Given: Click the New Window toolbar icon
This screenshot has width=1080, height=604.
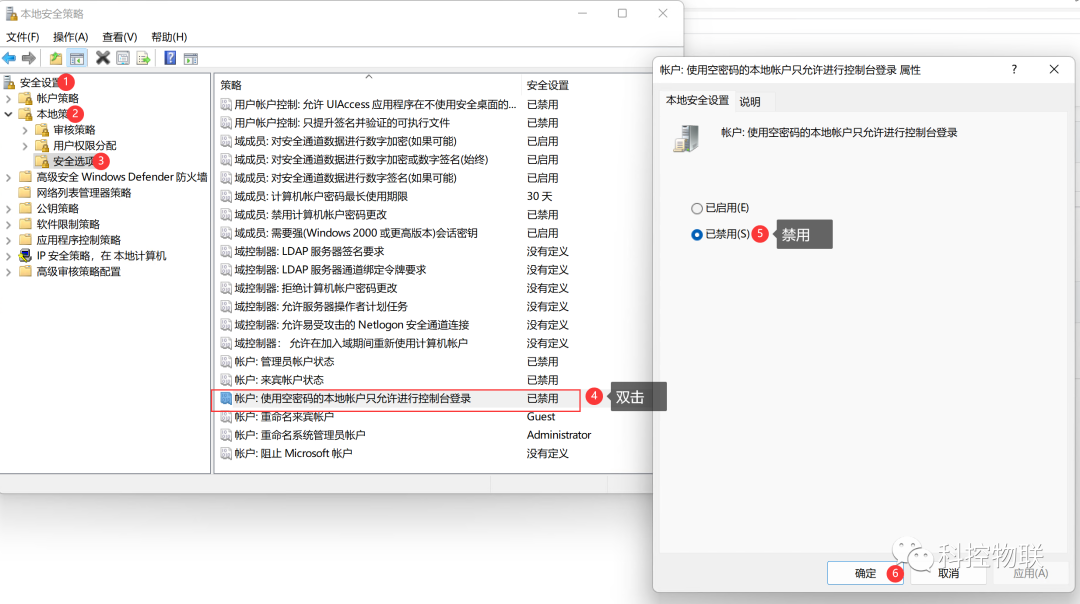Looking at the screenshot, I should [191, 57].
